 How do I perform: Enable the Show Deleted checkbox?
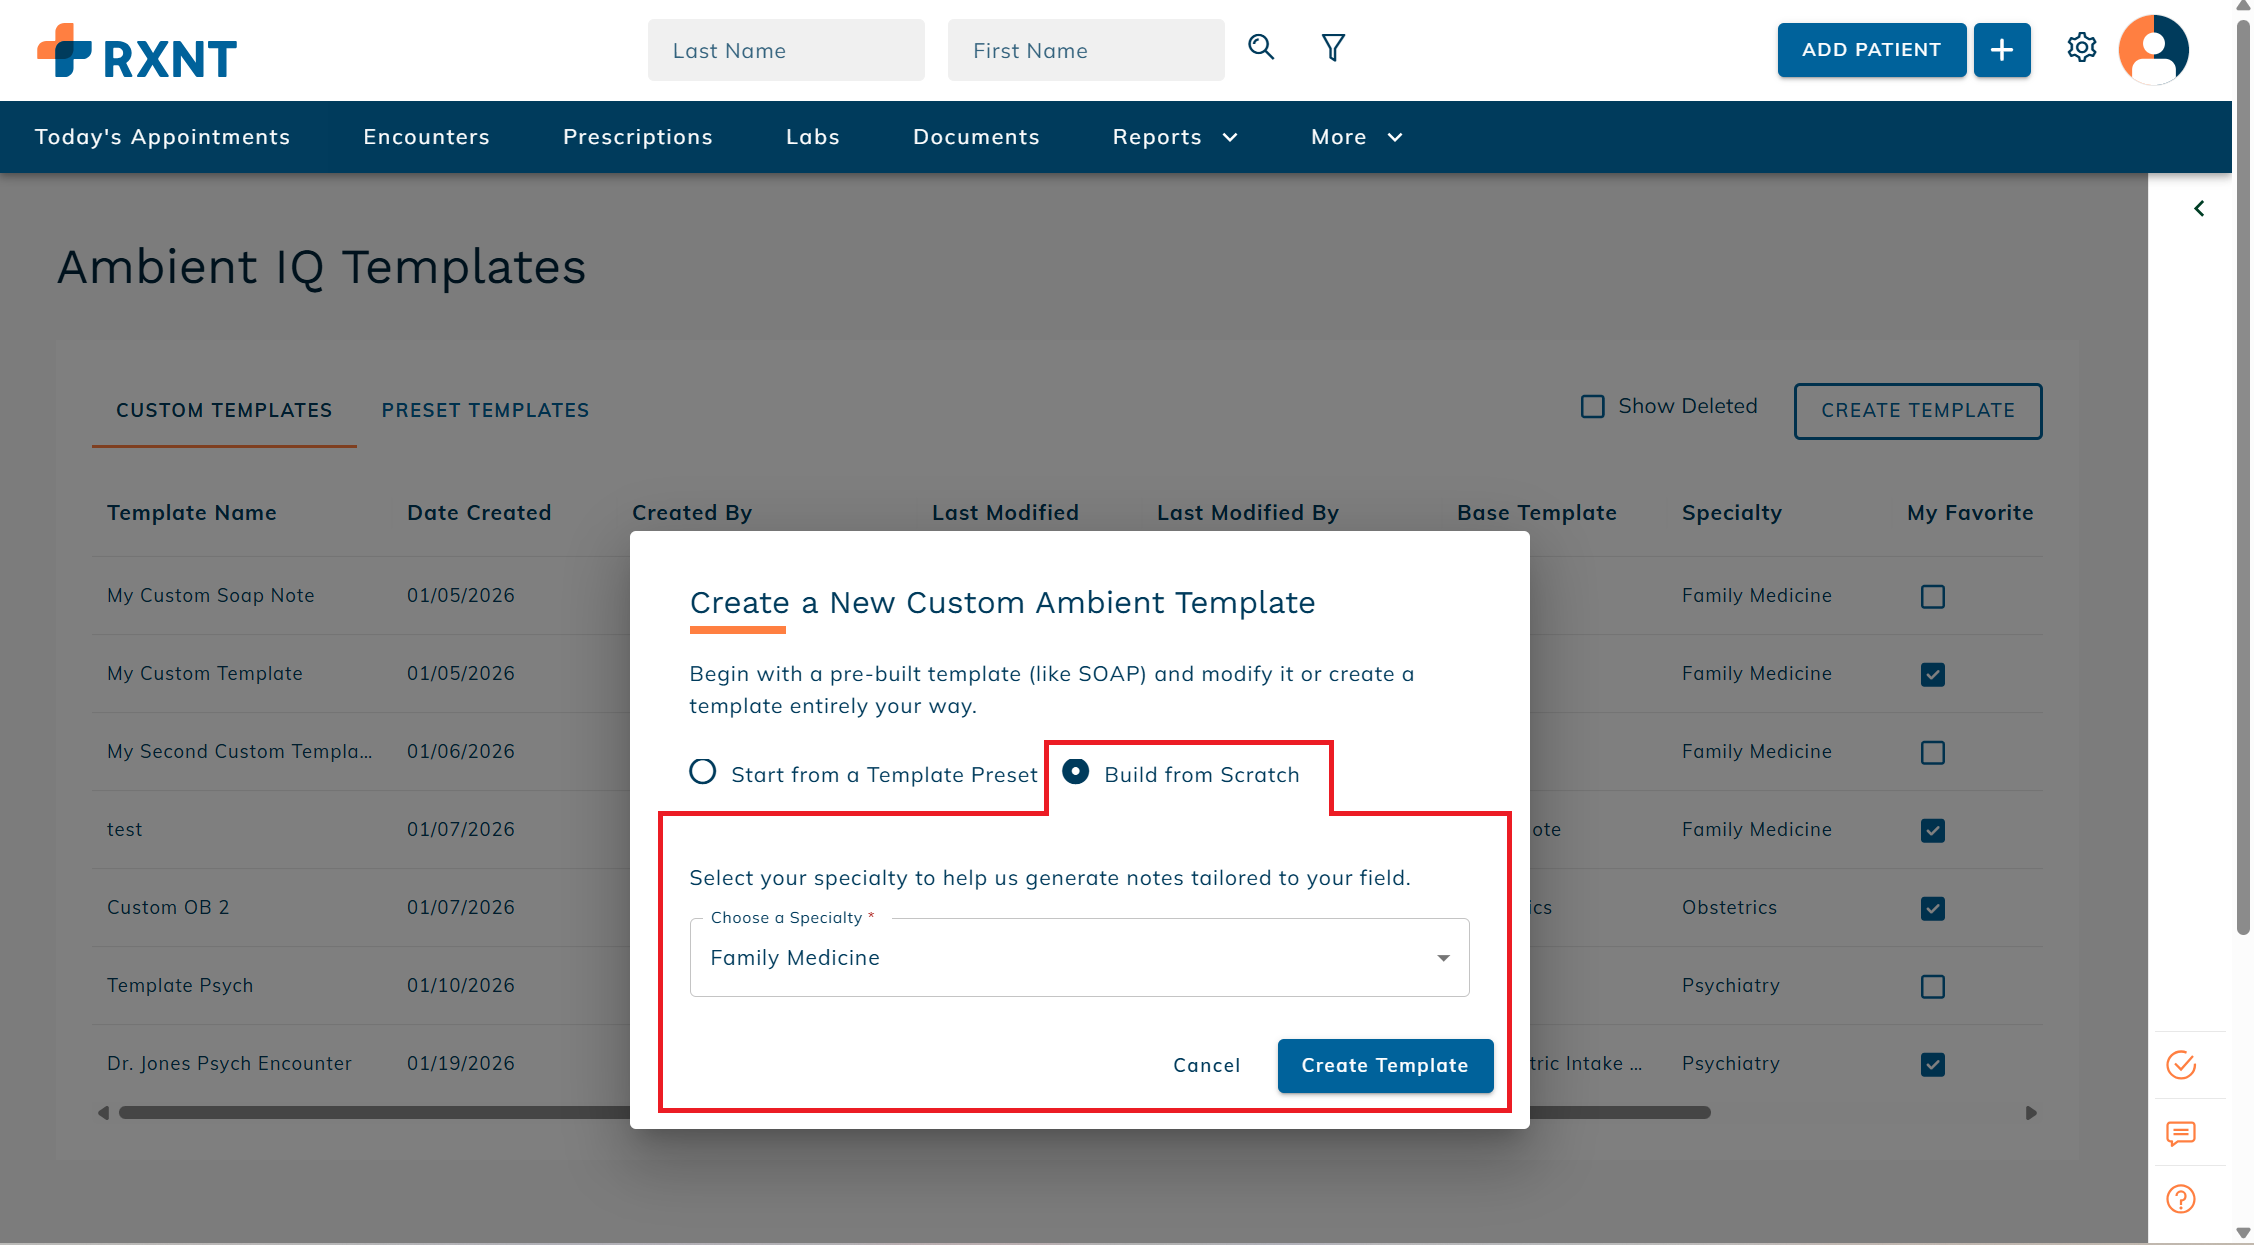1592,406
